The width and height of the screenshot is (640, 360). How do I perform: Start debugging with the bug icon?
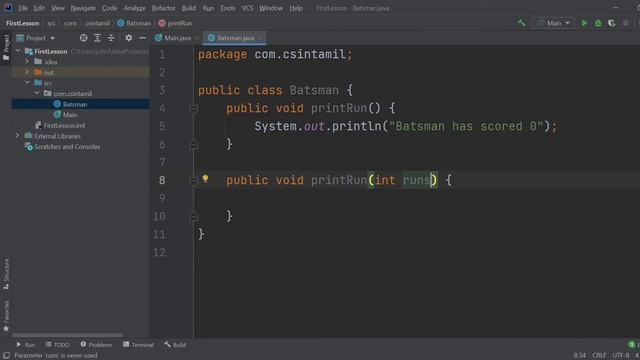tap(598, 23)
